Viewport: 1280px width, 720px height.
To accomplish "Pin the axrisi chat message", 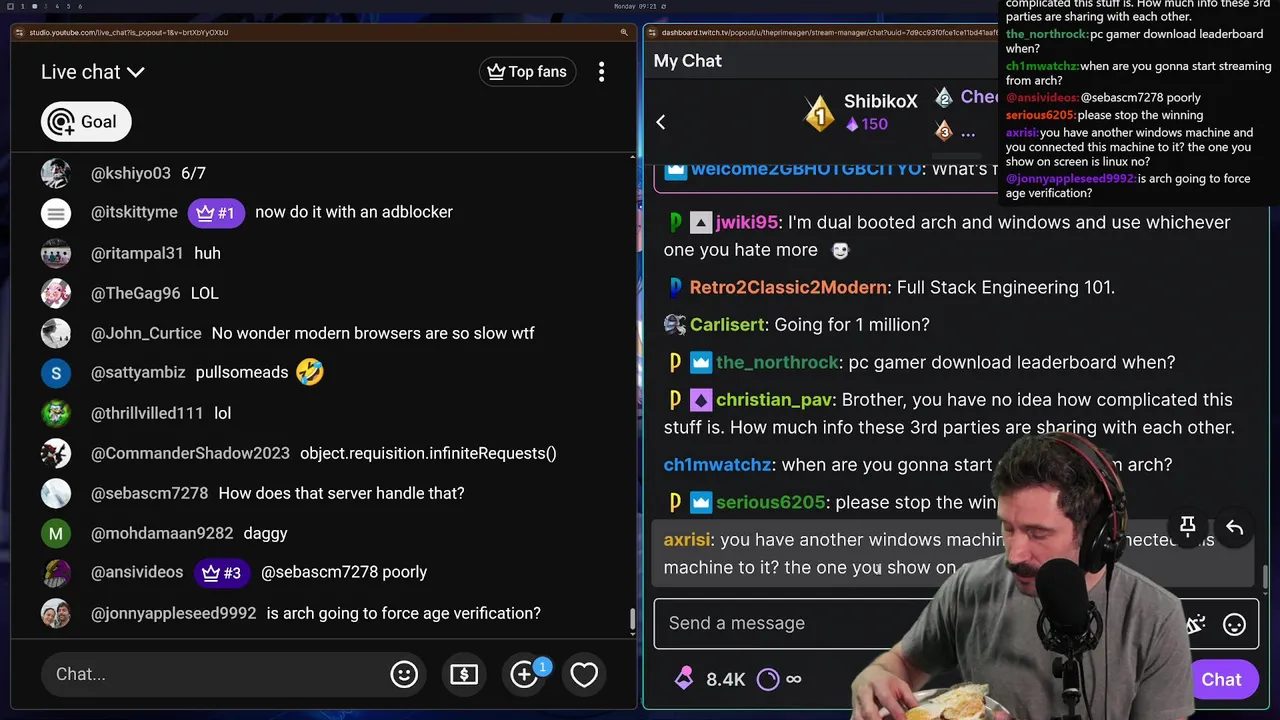I will tap(1188, 527).
